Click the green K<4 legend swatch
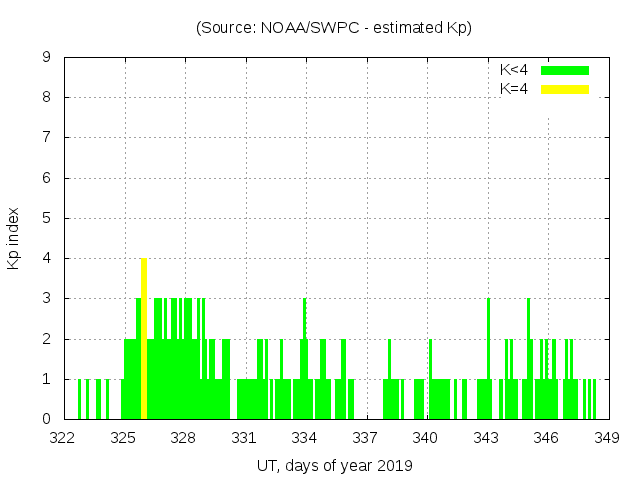This screenshot has height=480, width=640. (x=565, y=70)
